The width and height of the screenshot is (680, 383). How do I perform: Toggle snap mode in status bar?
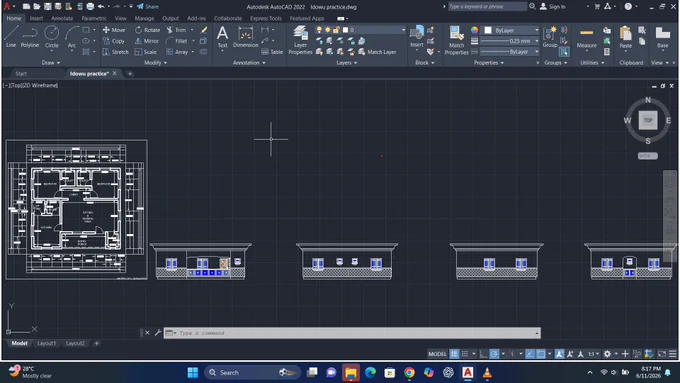[465, 354]
